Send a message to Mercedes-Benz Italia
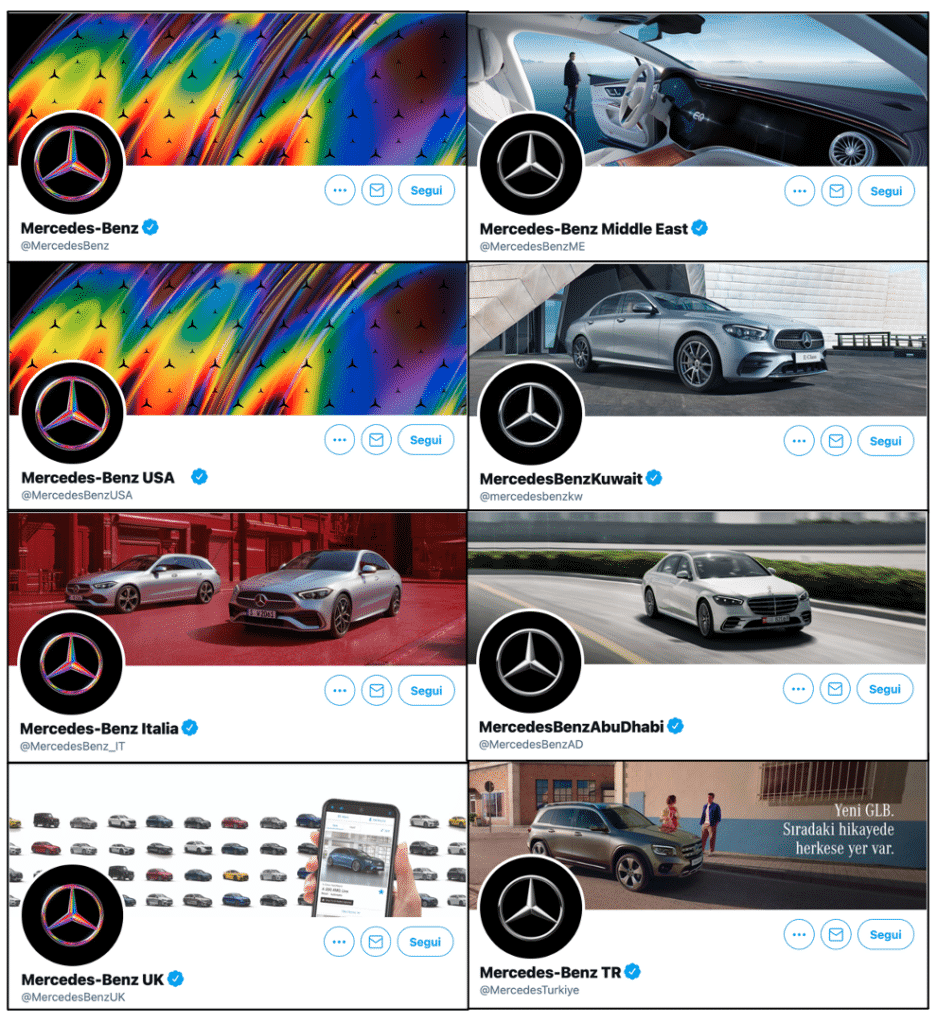This screenshot has width=937, height=1024. coord(376,690)
